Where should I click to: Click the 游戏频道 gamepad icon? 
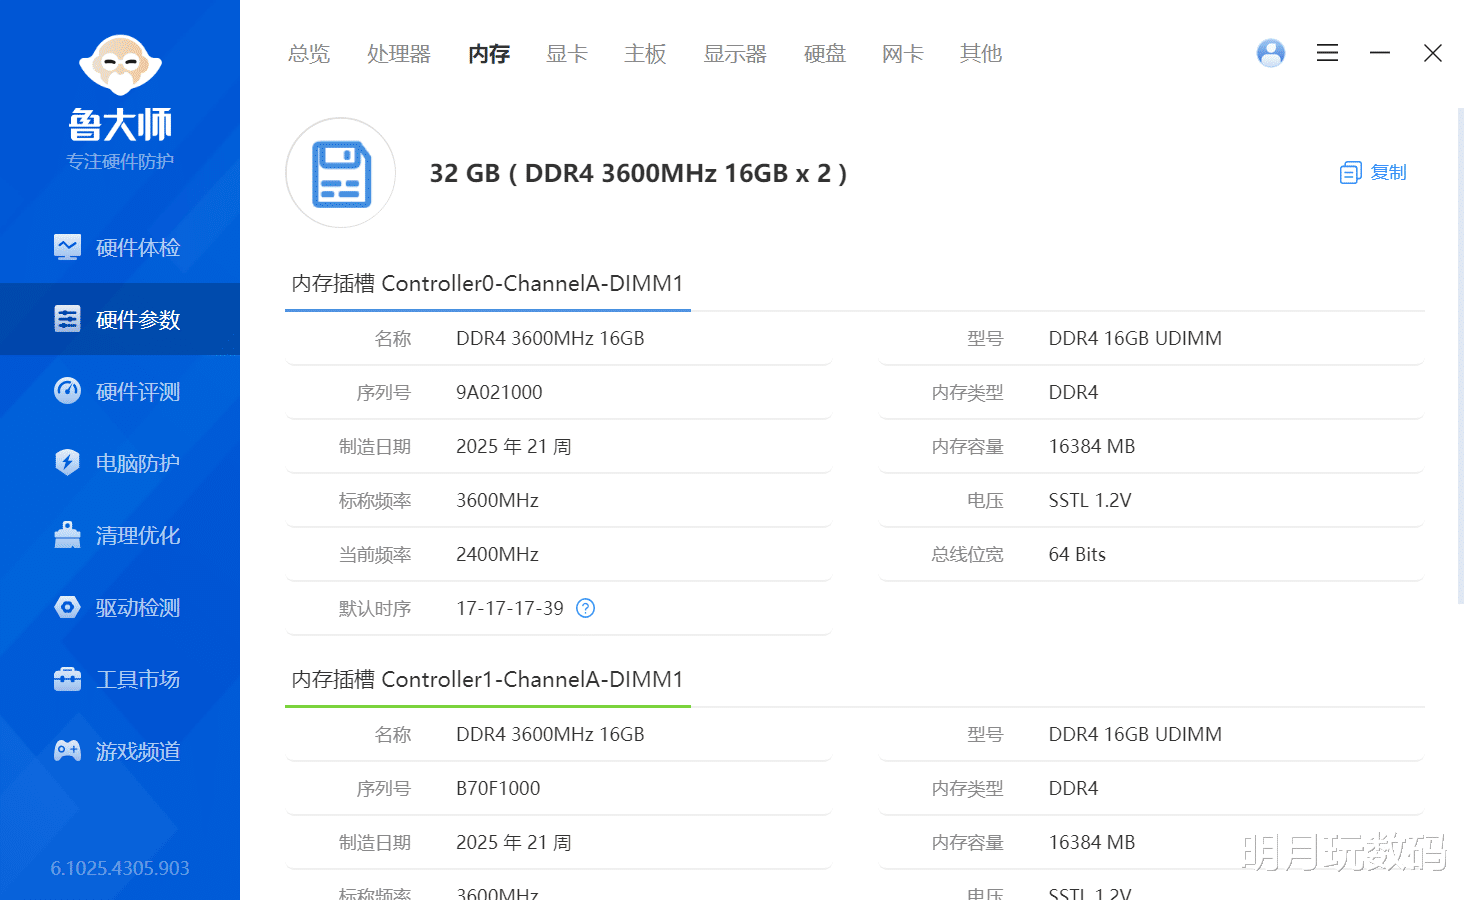click(67, 751)
